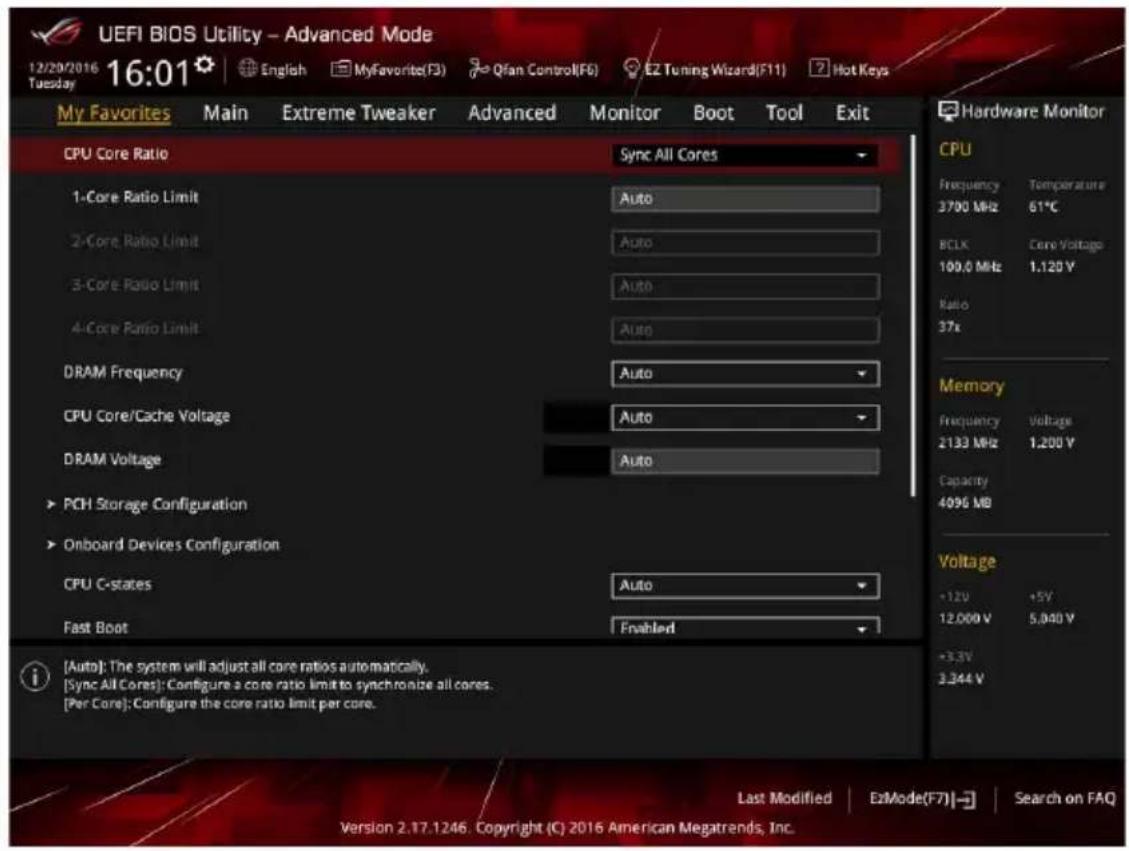Screen dimensions: 1129x851
Task: Open the Fast Boot dropdown
Action: (745, 626)
